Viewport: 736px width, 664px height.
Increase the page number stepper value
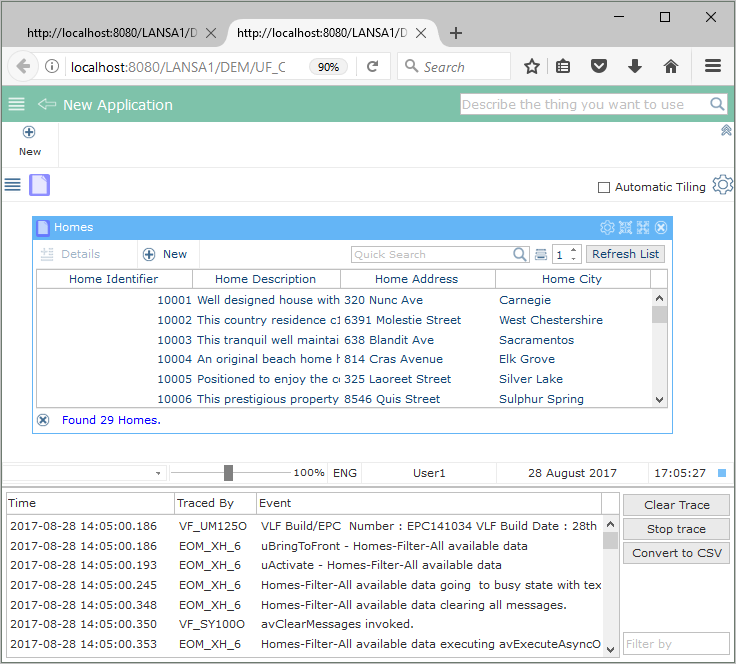[574, 250]
